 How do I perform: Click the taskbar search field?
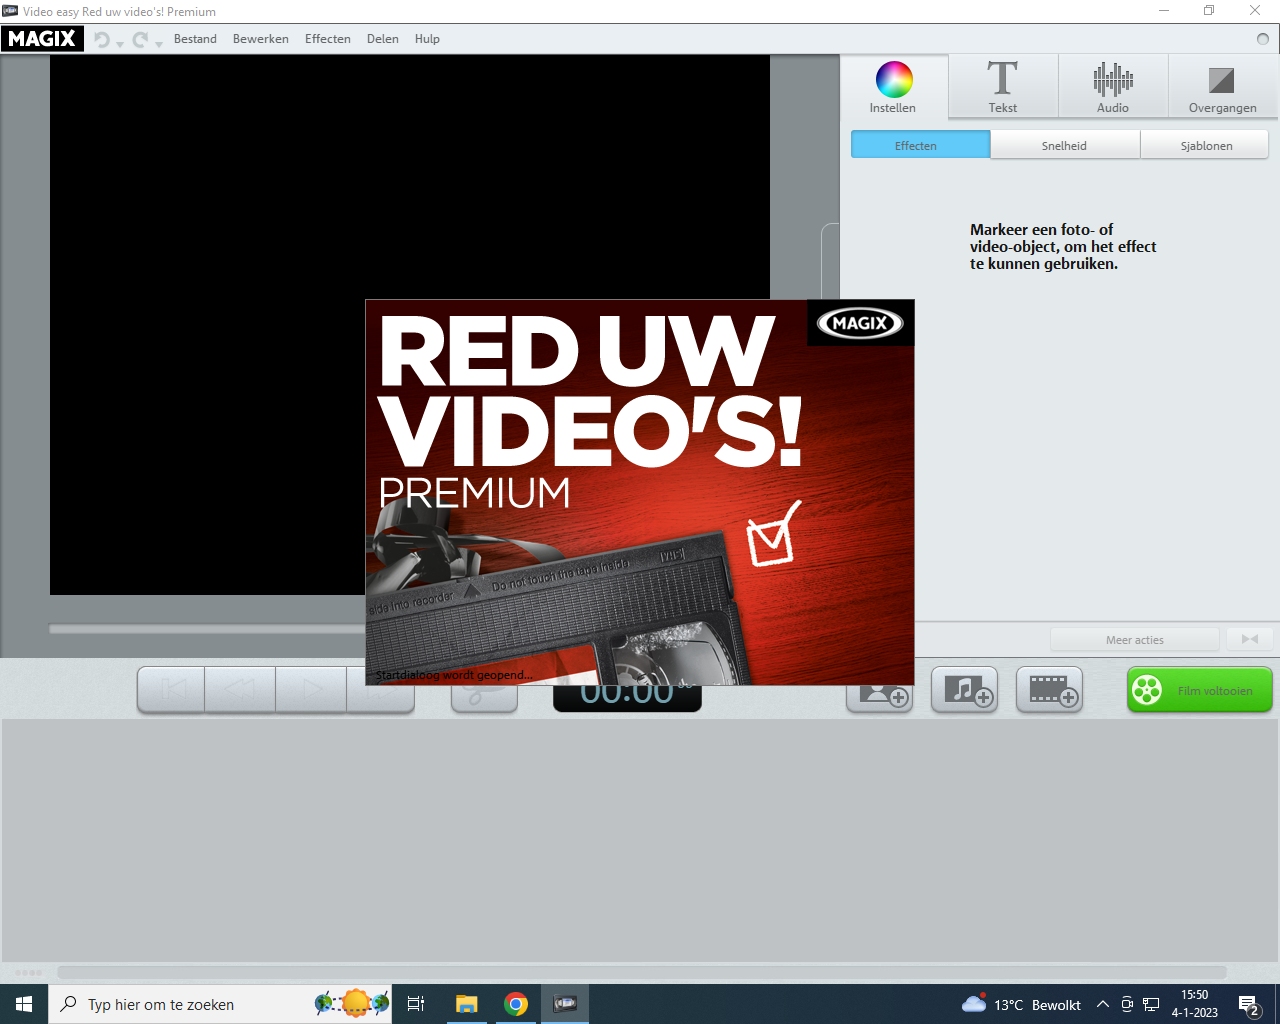click(x=220, y=1004)
